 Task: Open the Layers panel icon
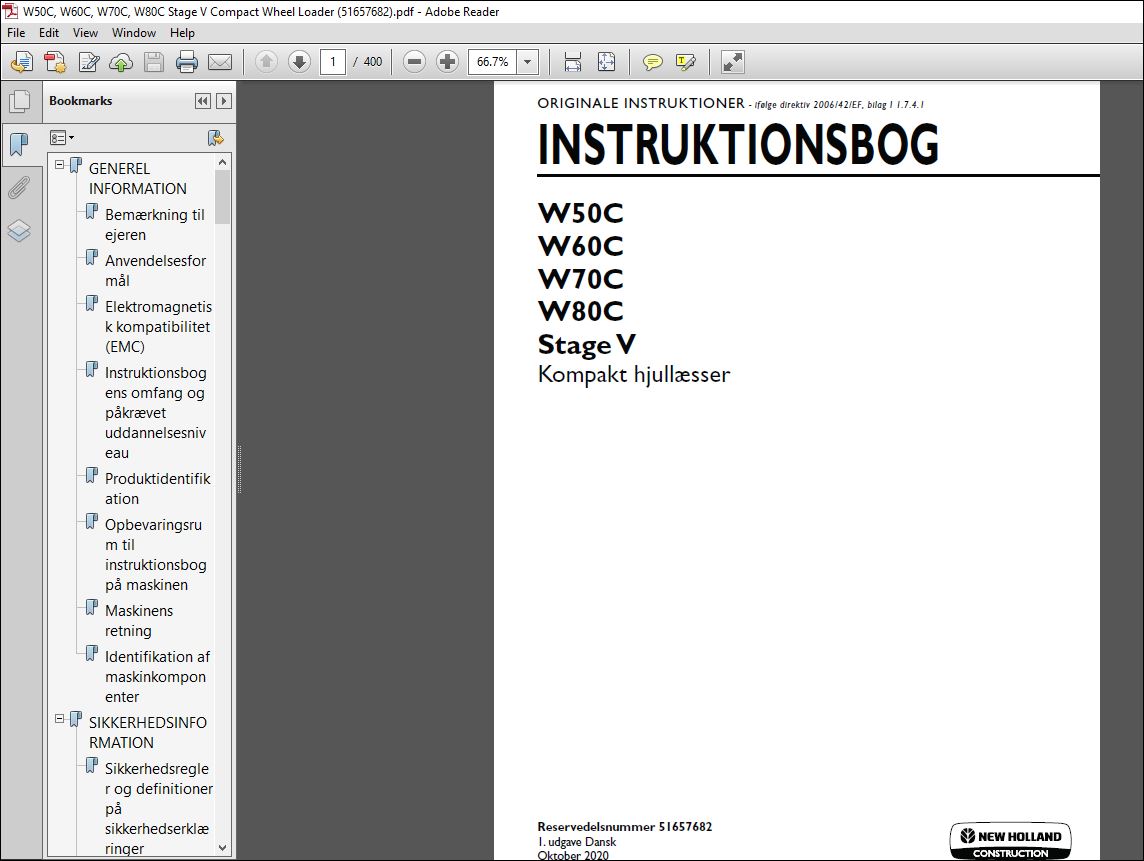[x=20, y=231]
